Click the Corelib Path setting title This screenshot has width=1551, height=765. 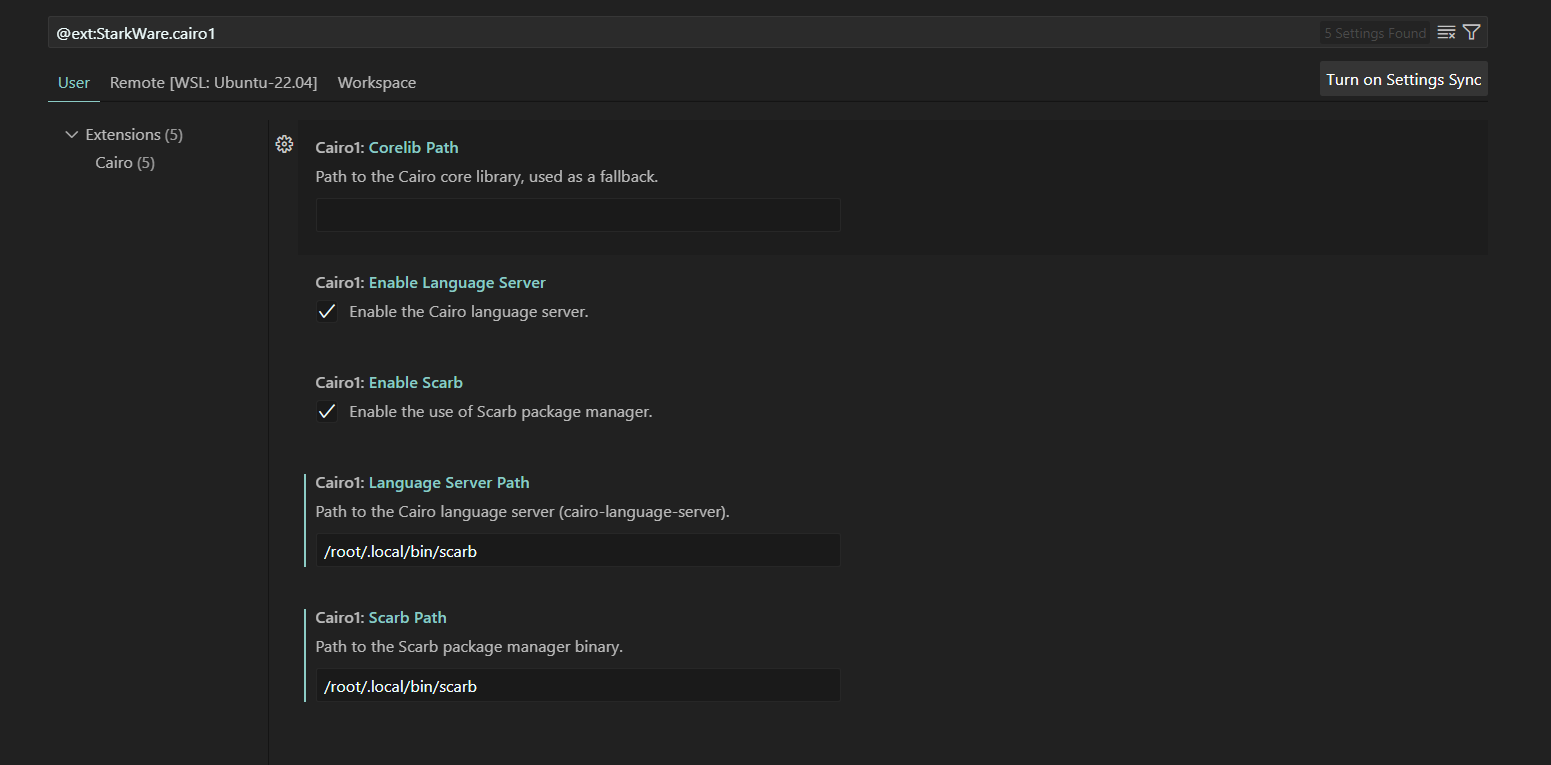(413, 148)
